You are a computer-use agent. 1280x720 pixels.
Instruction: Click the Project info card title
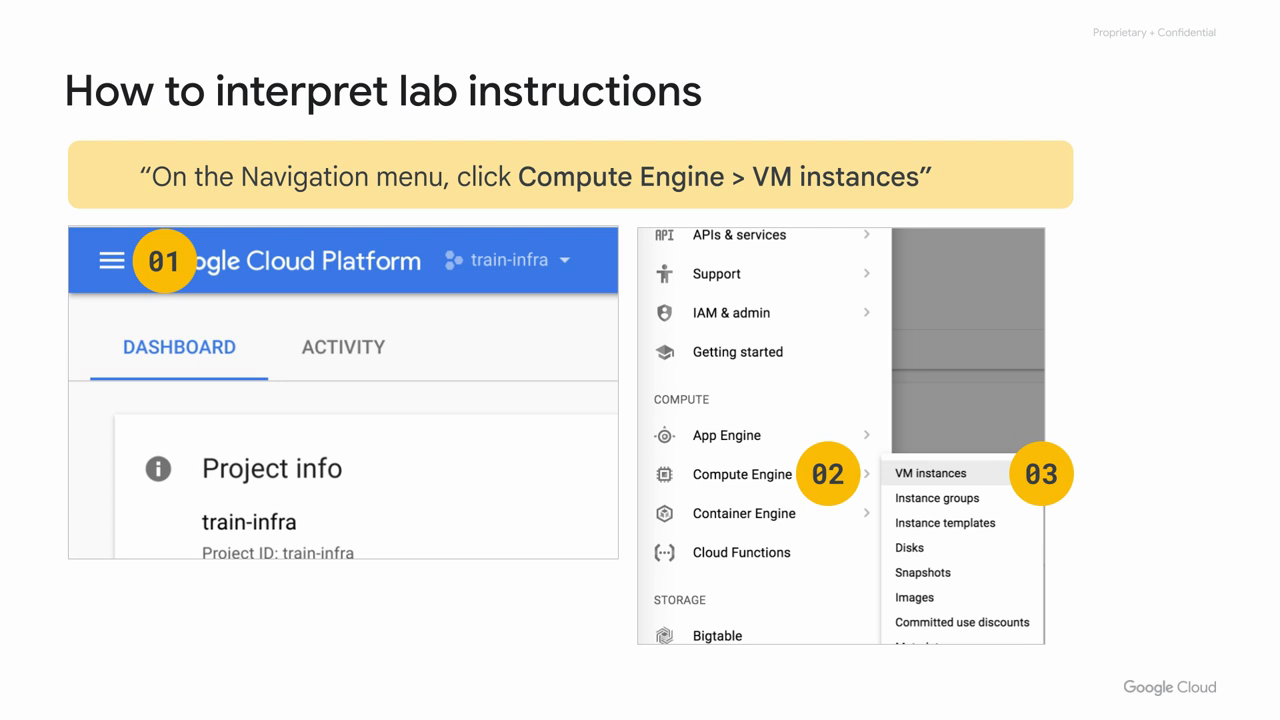tap(272, 468)
